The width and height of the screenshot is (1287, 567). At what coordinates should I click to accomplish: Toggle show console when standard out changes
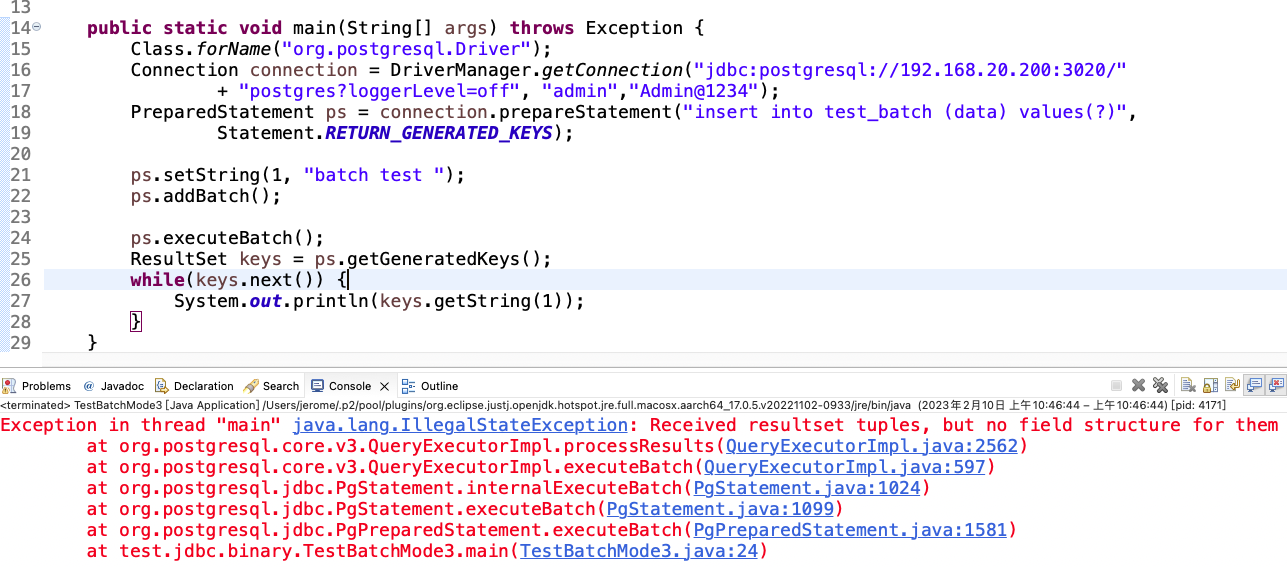[1254, 386]
